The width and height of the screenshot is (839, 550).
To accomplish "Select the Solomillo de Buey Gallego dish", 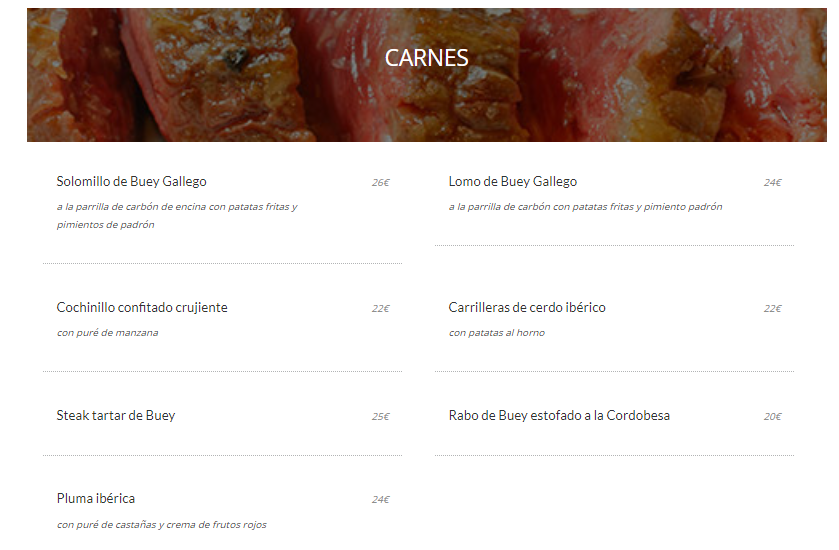I will click(x=131, y=182).
